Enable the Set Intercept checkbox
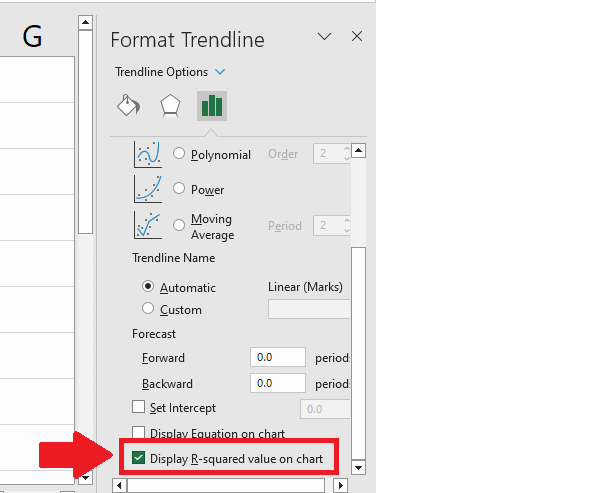The image size is (591, 493). pyautogui.click(x=138, y=407)
